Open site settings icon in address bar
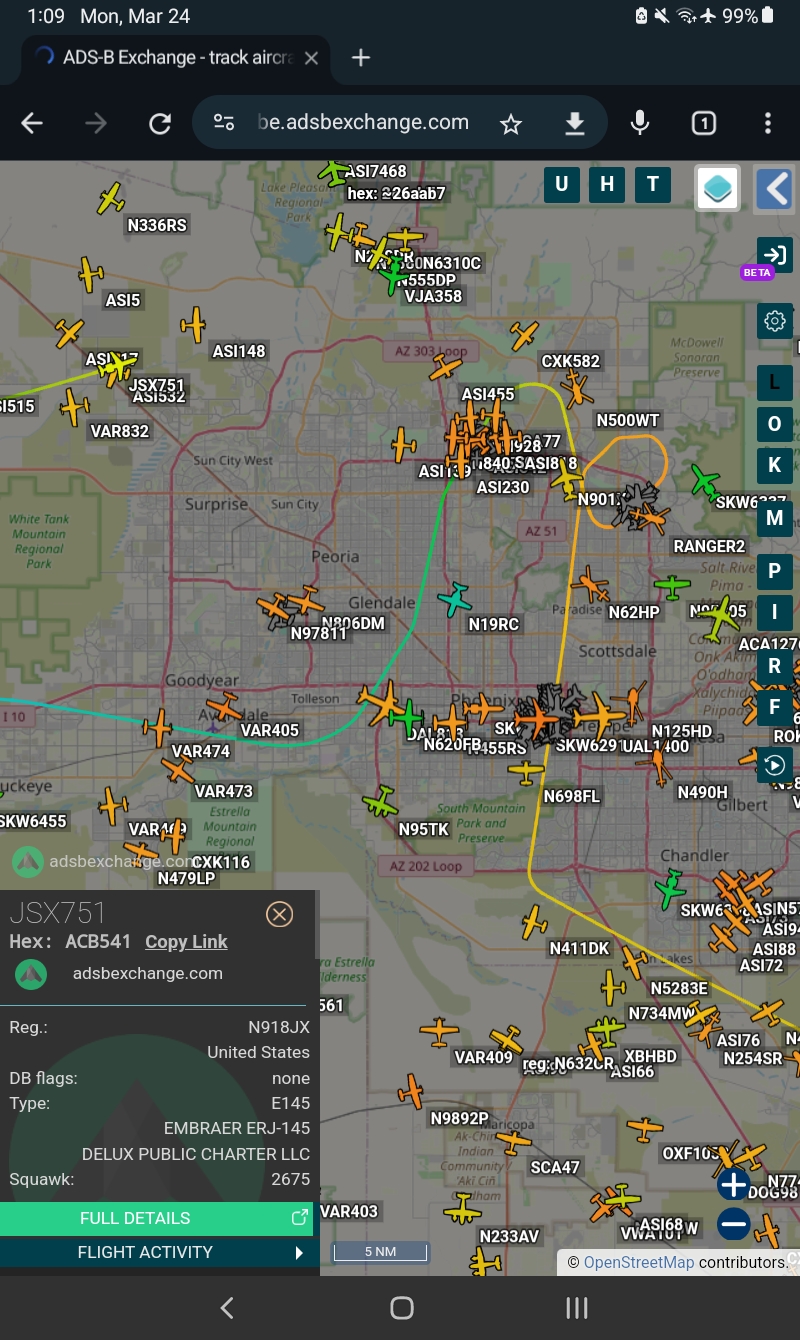 click(224, 123)
